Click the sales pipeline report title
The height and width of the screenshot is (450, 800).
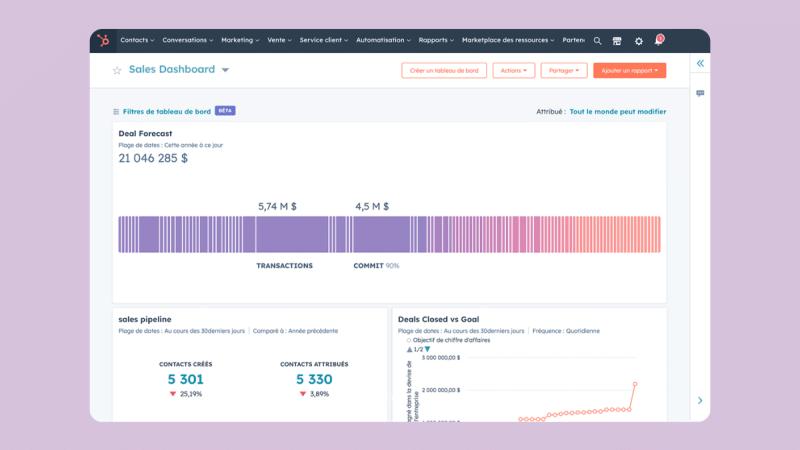pos(145,319)
